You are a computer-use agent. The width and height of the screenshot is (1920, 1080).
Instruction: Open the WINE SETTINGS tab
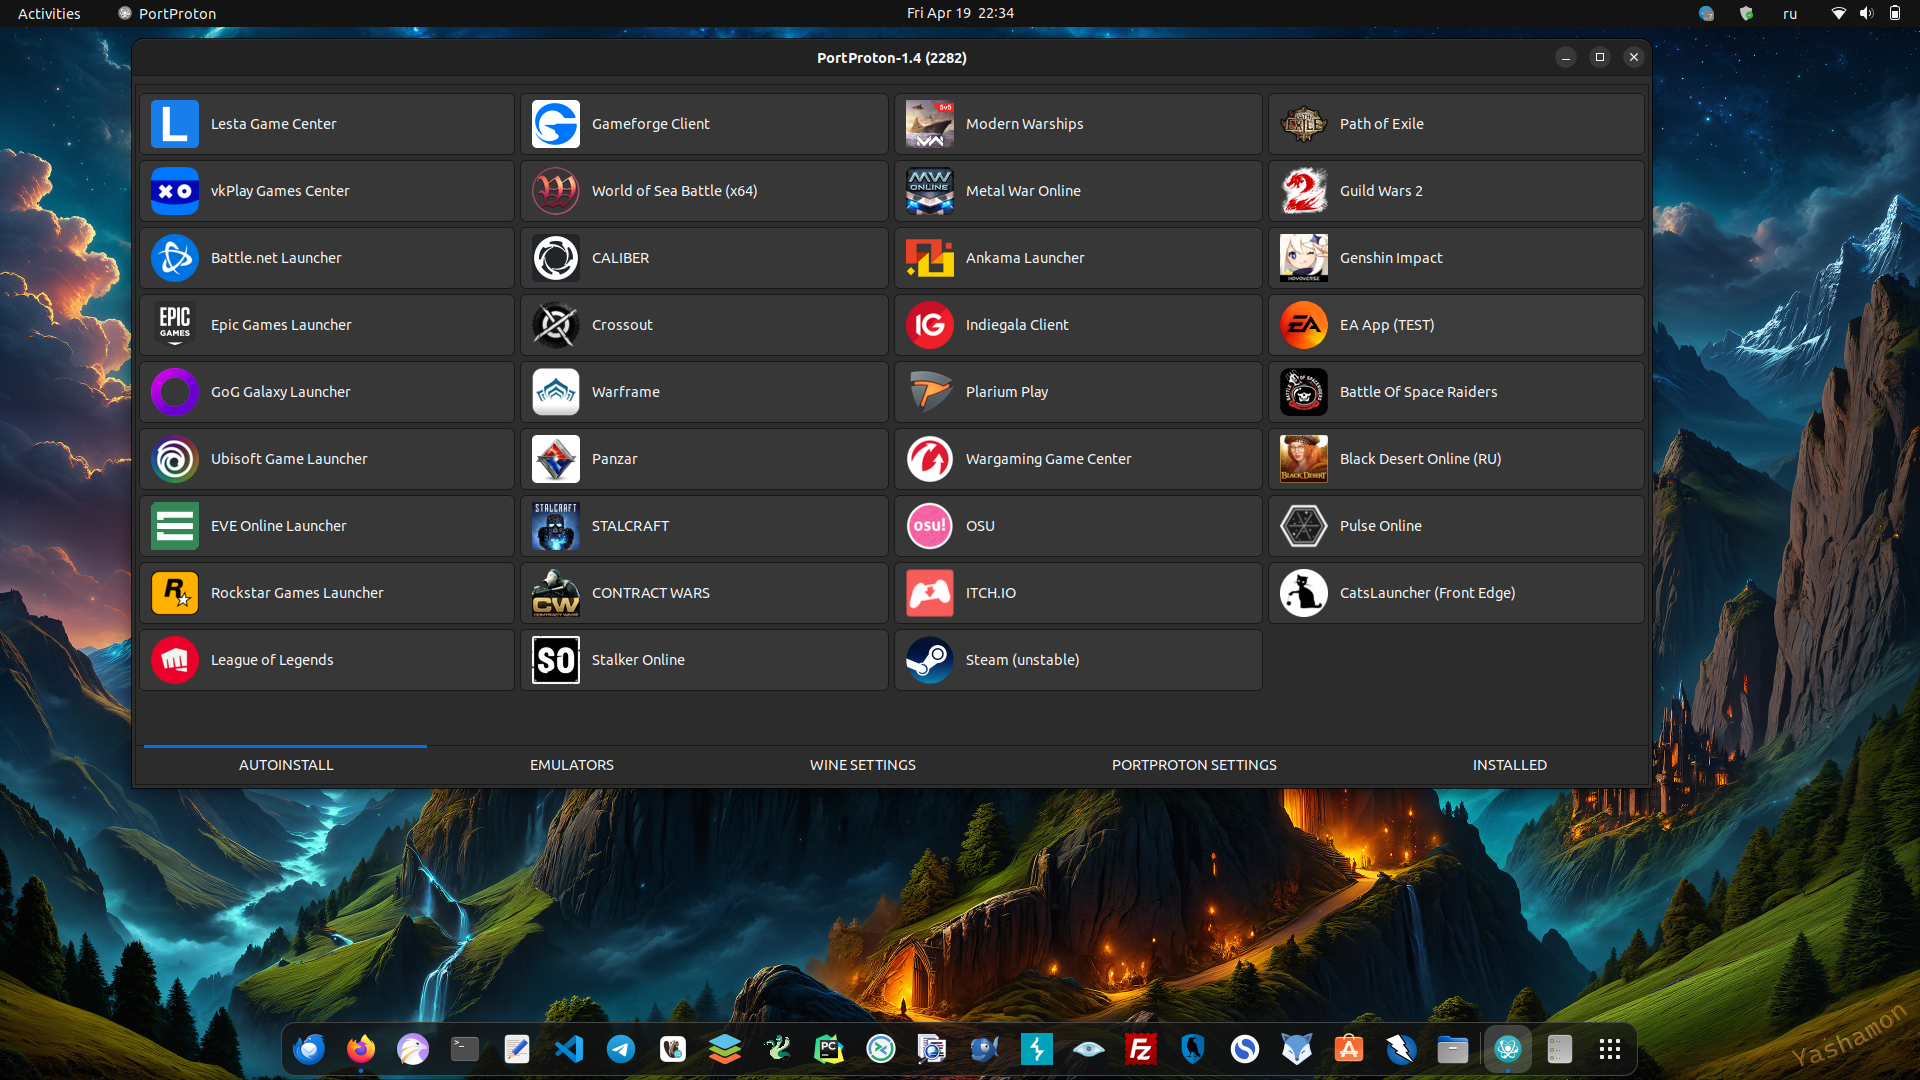pyautogui.click(x=863, y=765)
